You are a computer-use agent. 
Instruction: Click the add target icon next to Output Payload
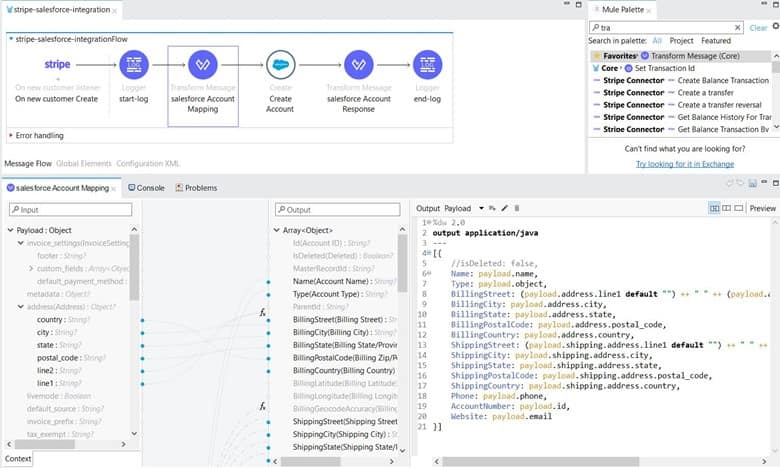[x=492, y=208]
